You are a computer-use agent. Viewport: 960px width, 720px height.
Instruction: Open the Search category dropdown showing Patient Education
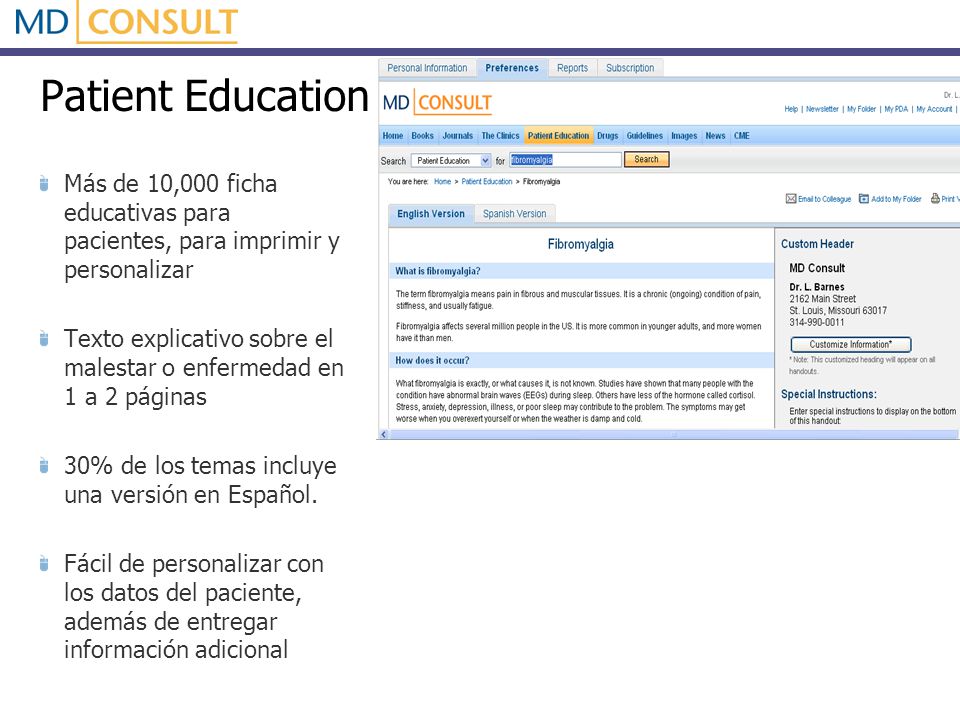pos(451,160)
